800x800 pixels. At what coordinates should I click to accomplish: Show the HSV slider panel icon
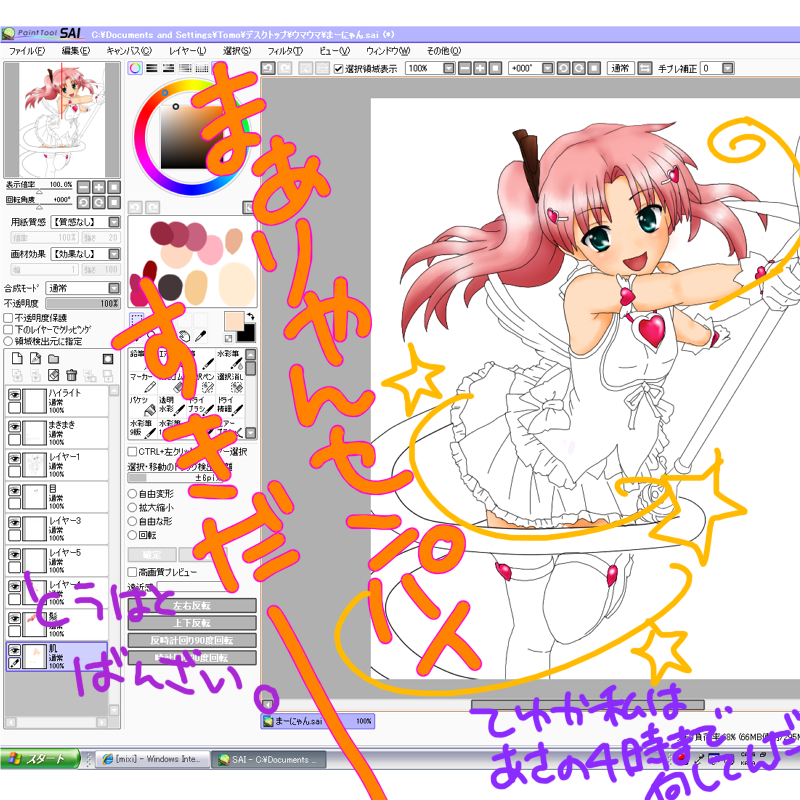(x=168, y=68)
